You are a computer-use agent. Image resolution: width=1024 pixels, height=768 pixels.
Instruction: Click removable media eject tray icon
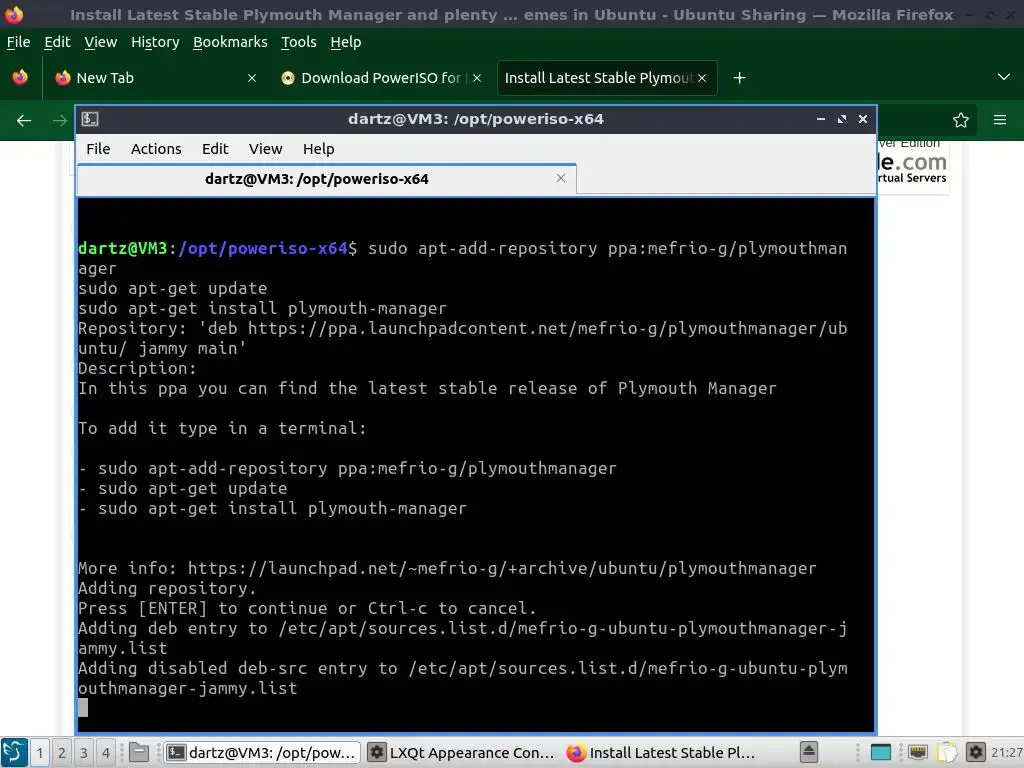808,752
